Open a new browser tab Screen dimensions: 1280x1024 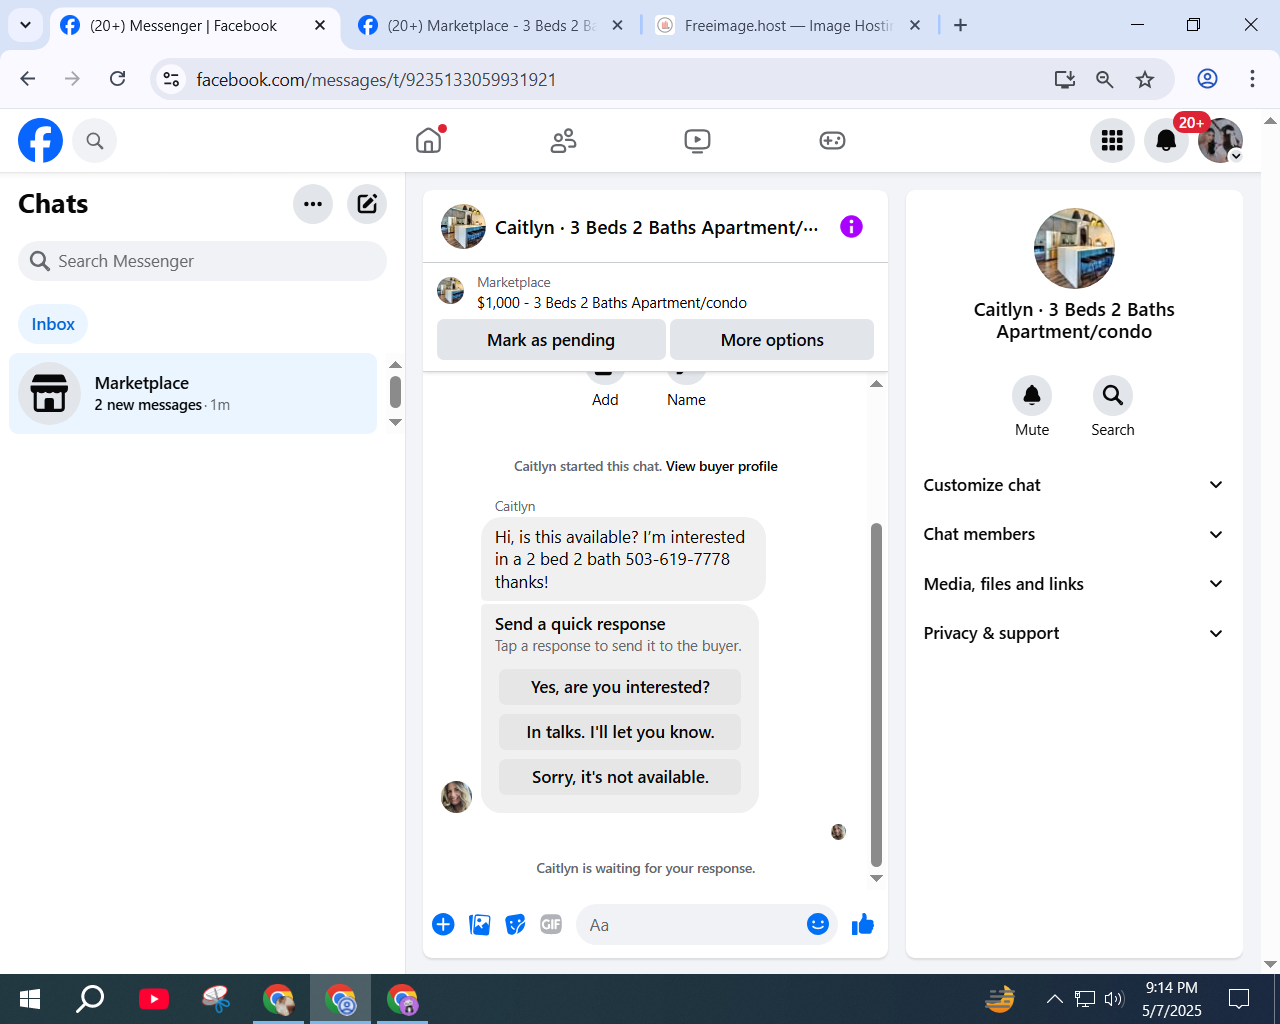pos(960,25)
